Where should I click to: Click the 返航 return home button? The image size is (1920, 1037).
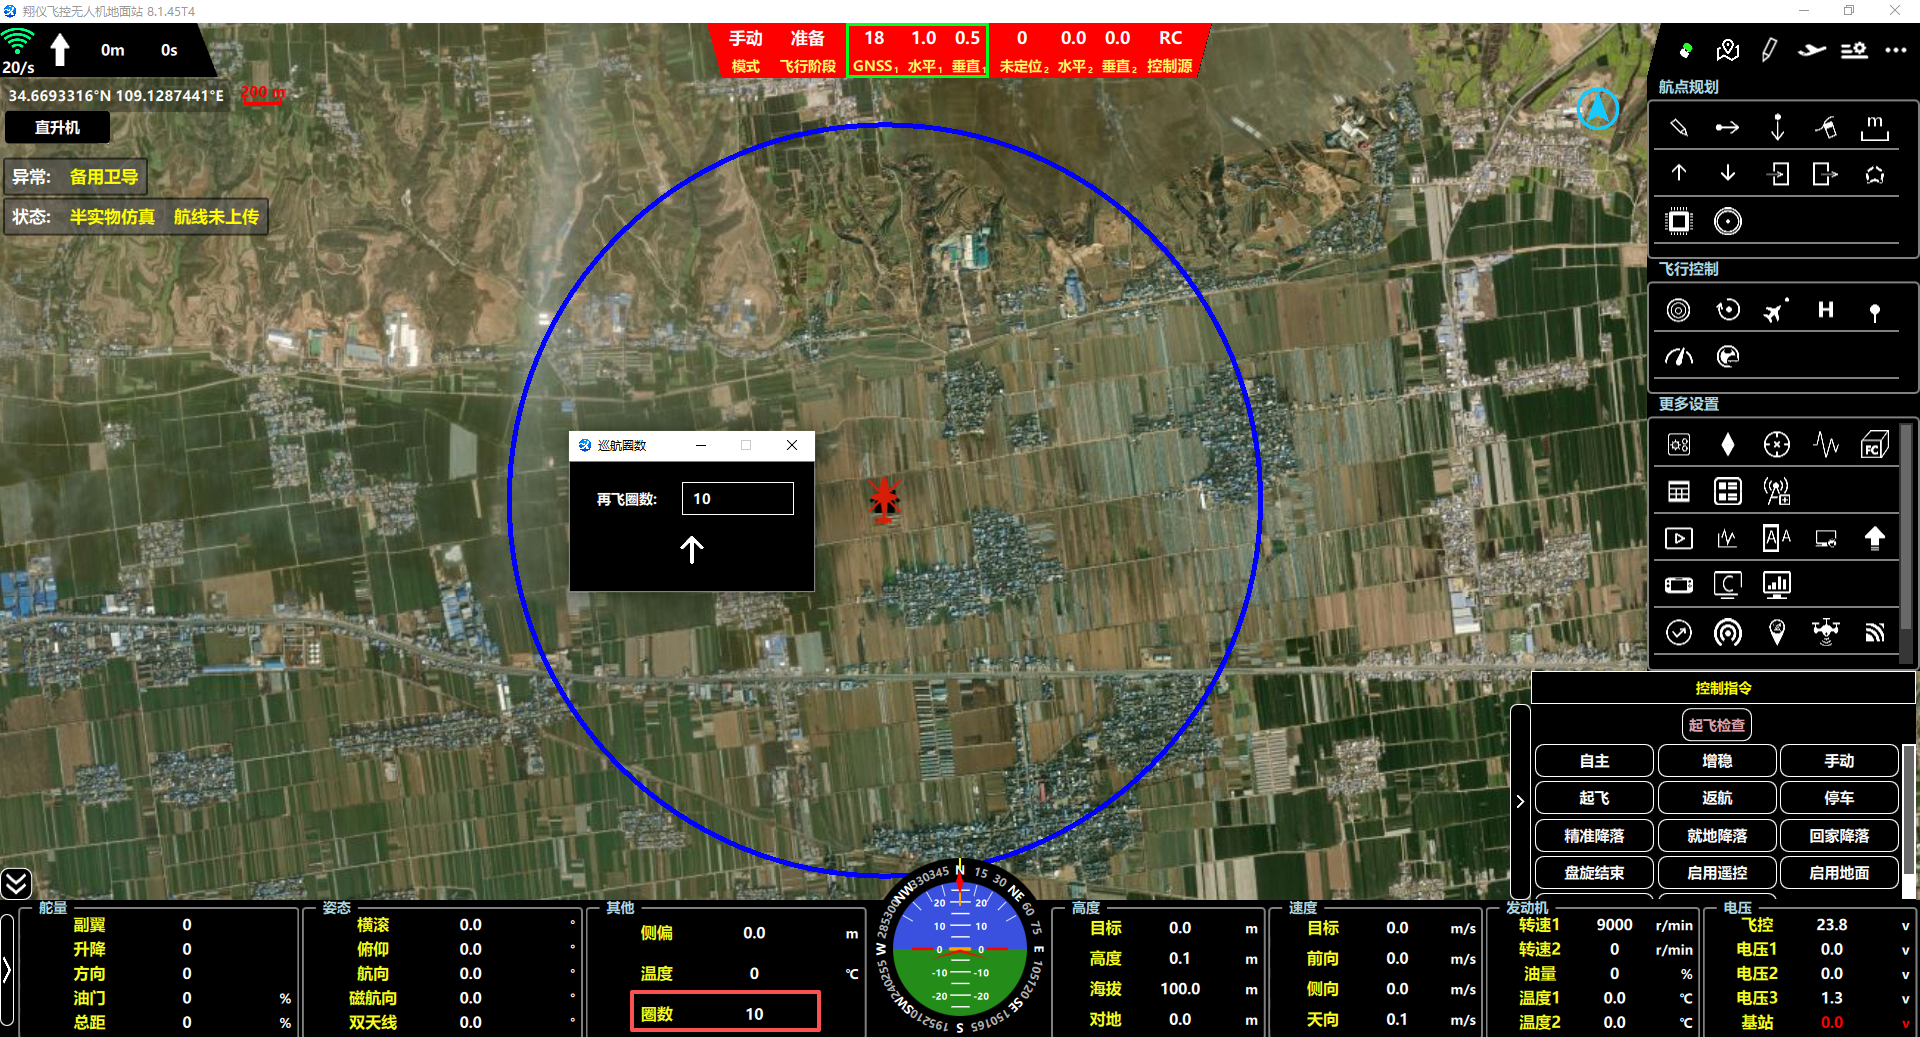pyautogui.click(x=1717, y=798)
